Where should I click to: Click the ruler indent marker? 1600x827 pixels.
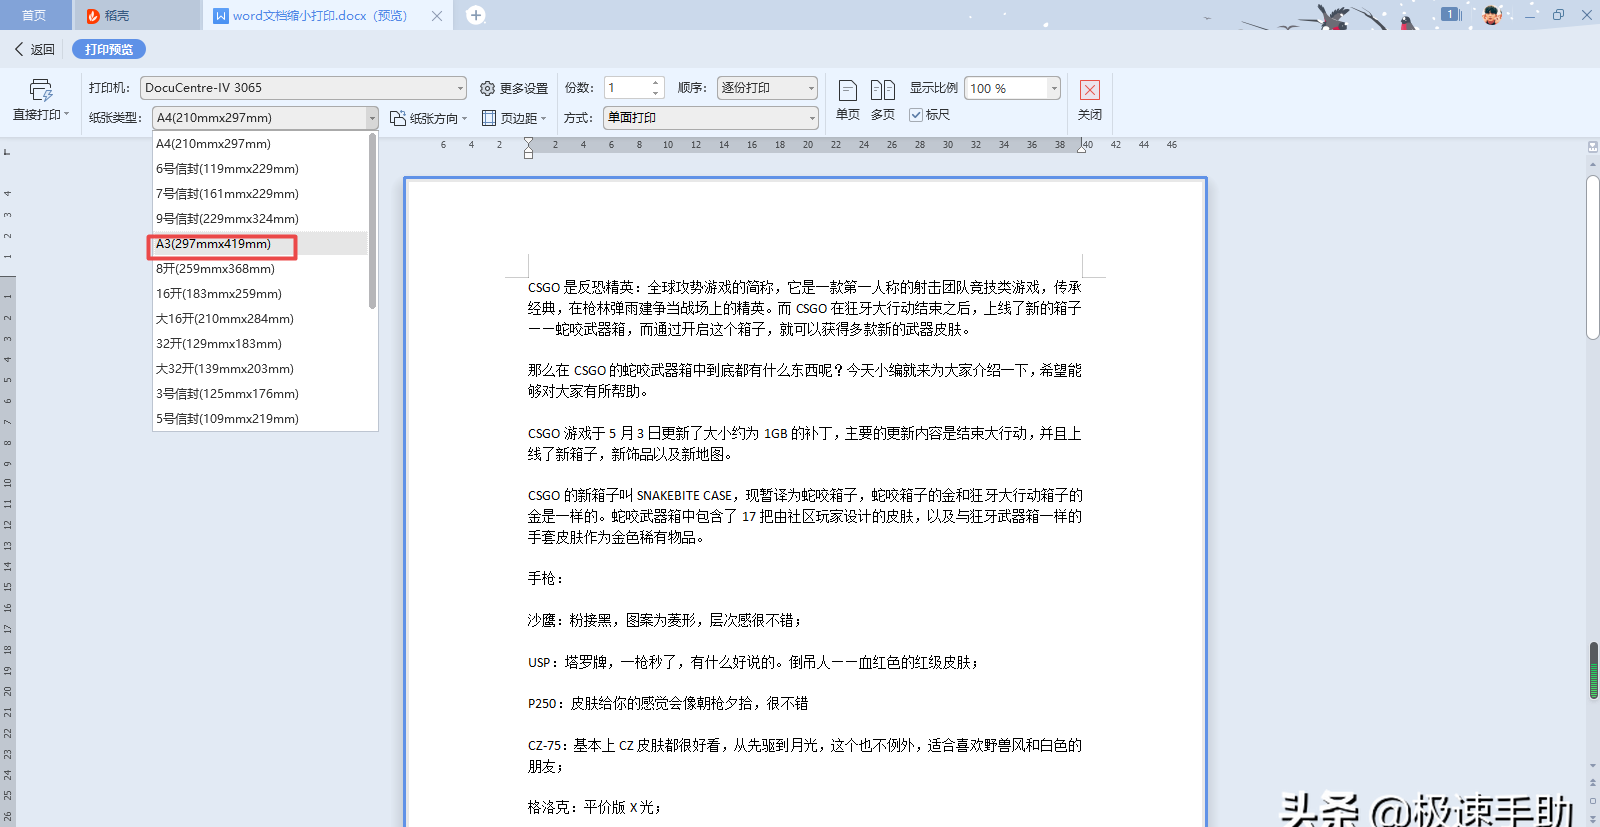(528, 148)
